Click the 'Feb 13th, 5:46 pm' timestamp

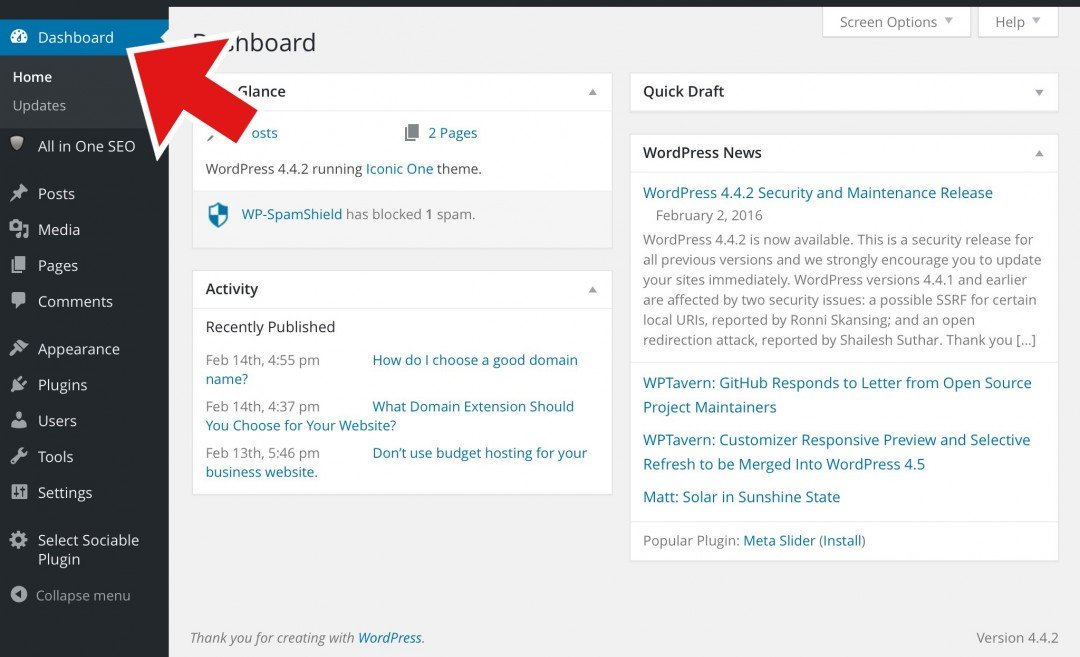pos(262,453)
